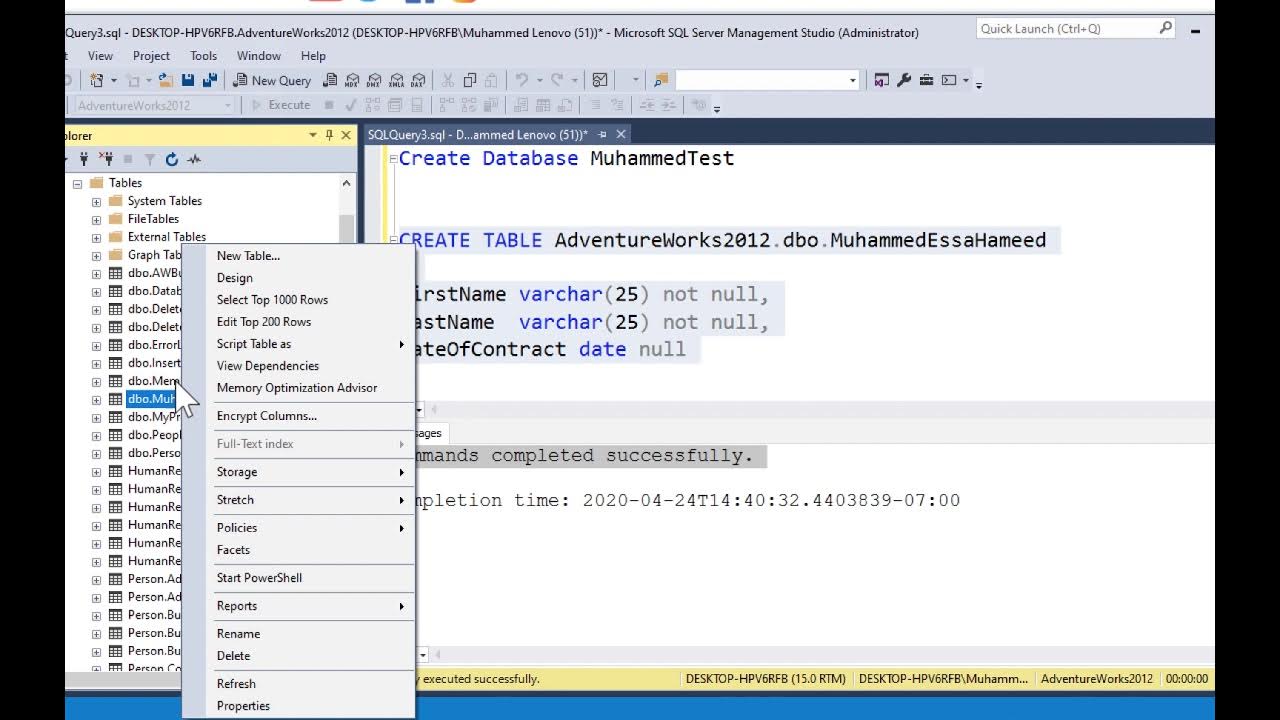Viewport: 1280px width, 720px height.
Task: Open the Tools menu
Action: (x=203, y=56)
